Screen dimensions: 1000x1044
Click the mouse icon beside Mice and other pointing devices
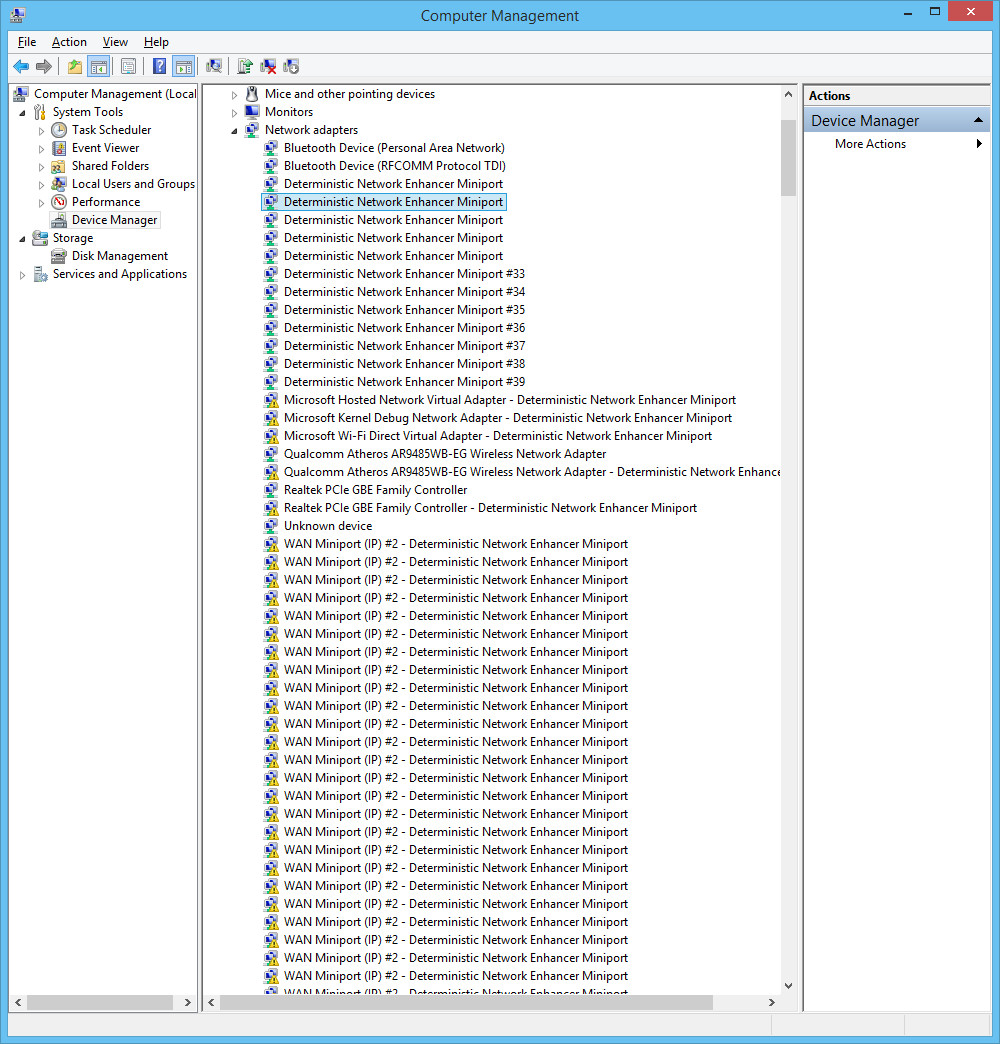click(252, 94)
